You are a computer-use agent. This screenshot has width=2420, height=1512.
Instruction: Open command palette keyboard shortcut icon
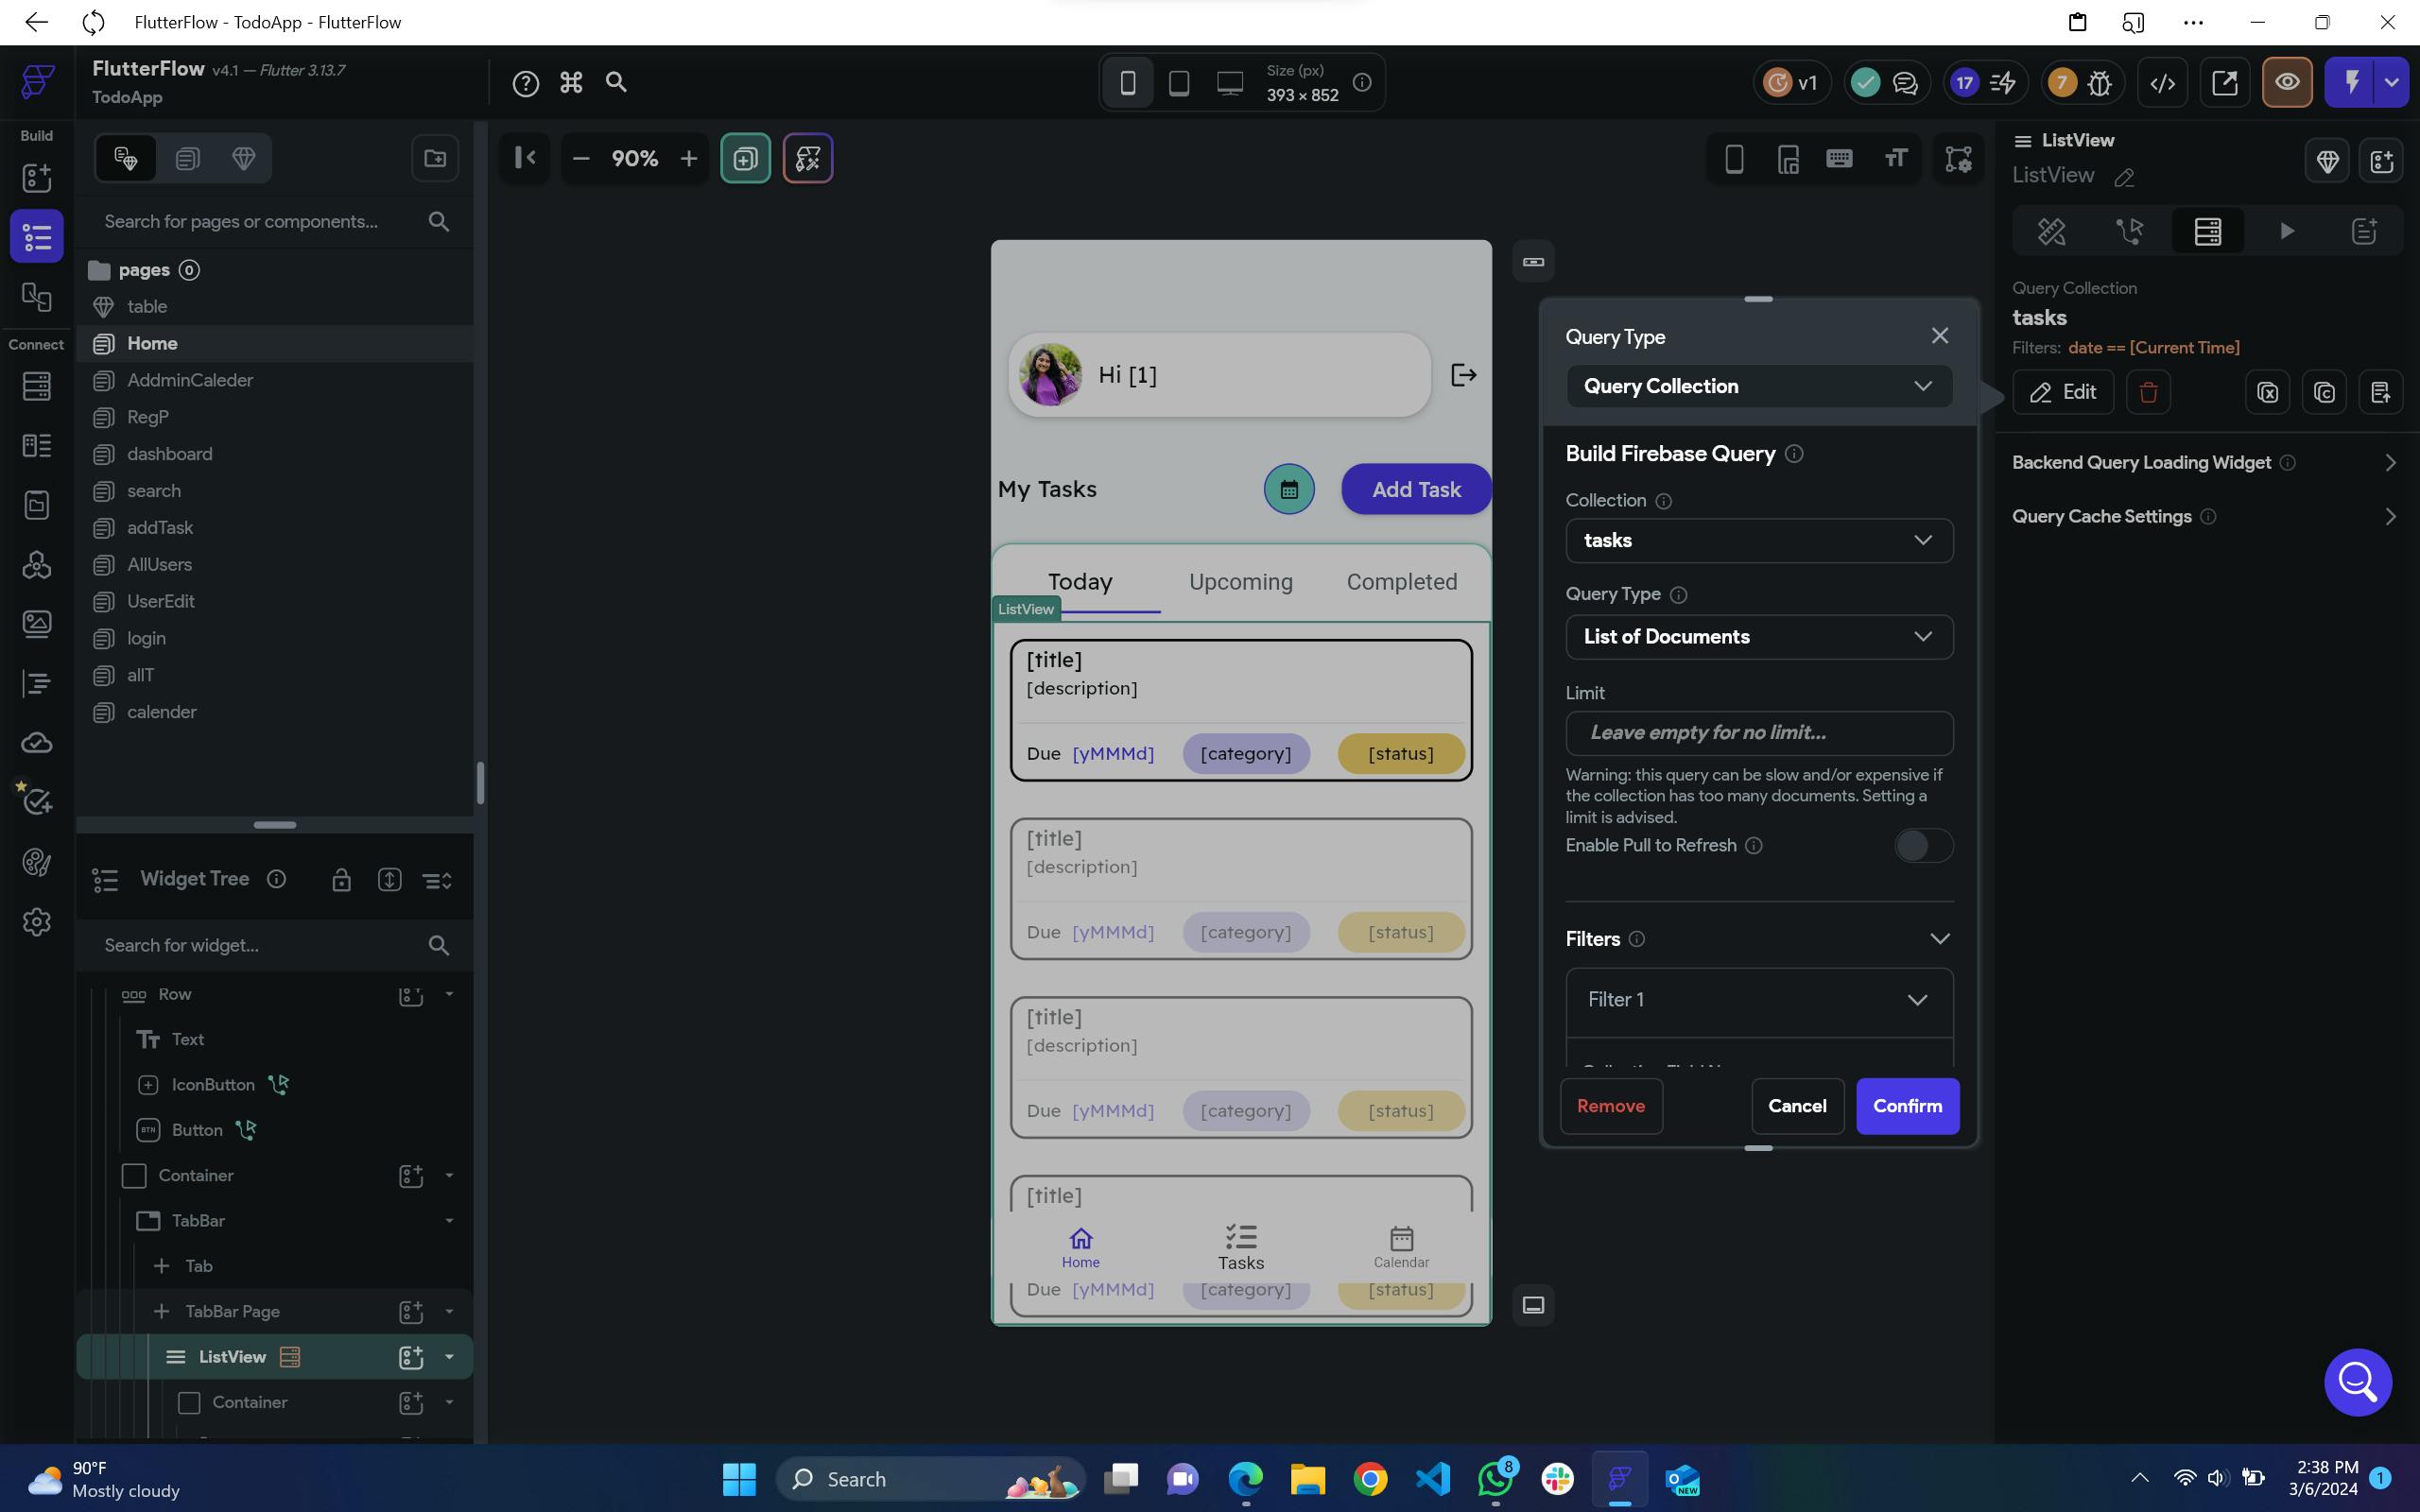[x=571, y=83]
